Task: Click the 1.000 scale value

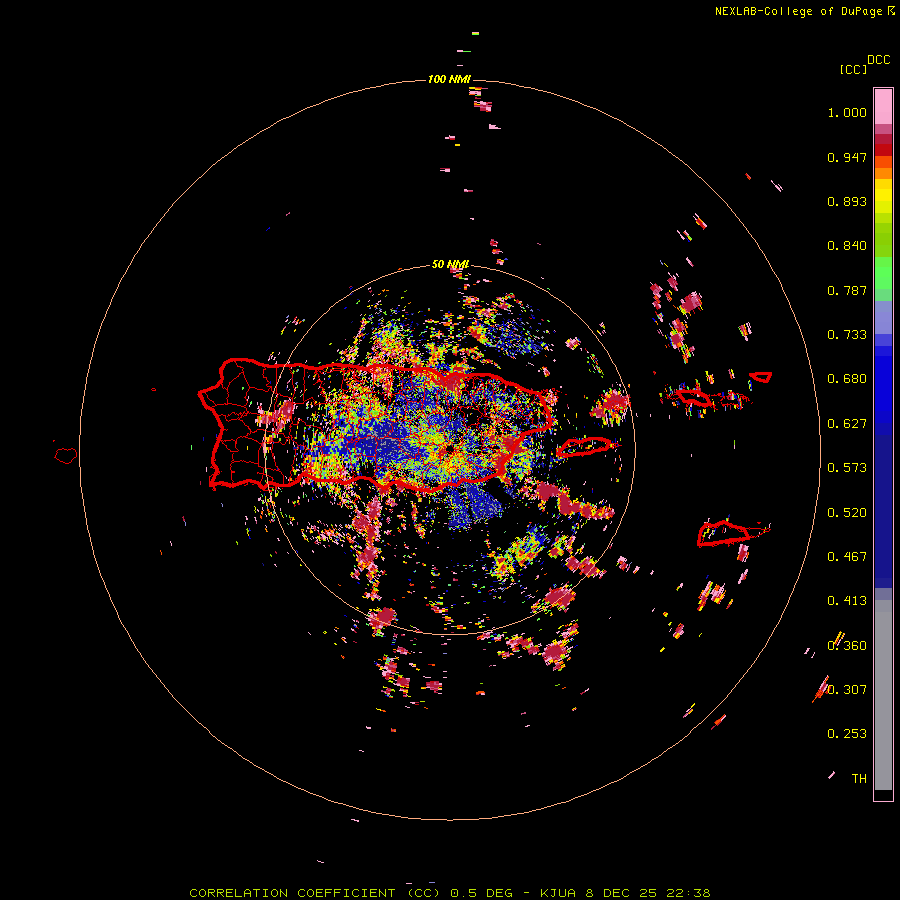Action: (x=847, y=112)
